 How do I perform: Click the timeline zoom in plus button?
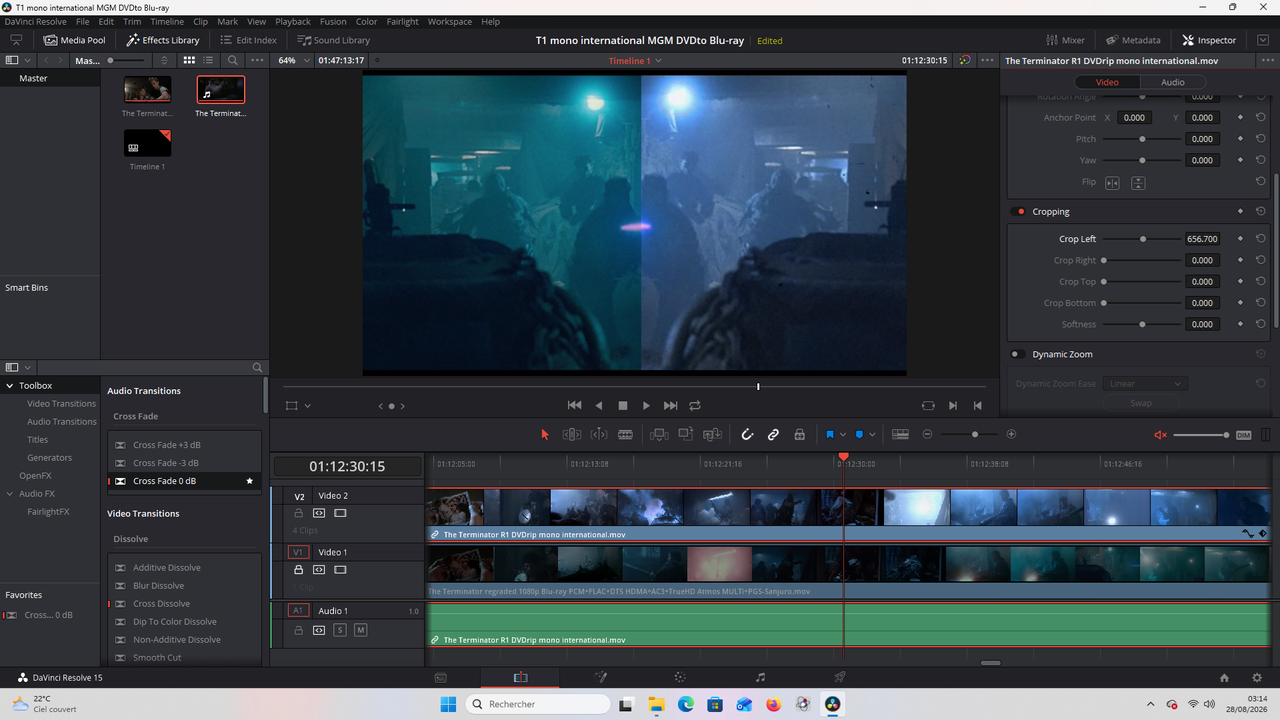pyautogui.click(x=1011, y=434)
